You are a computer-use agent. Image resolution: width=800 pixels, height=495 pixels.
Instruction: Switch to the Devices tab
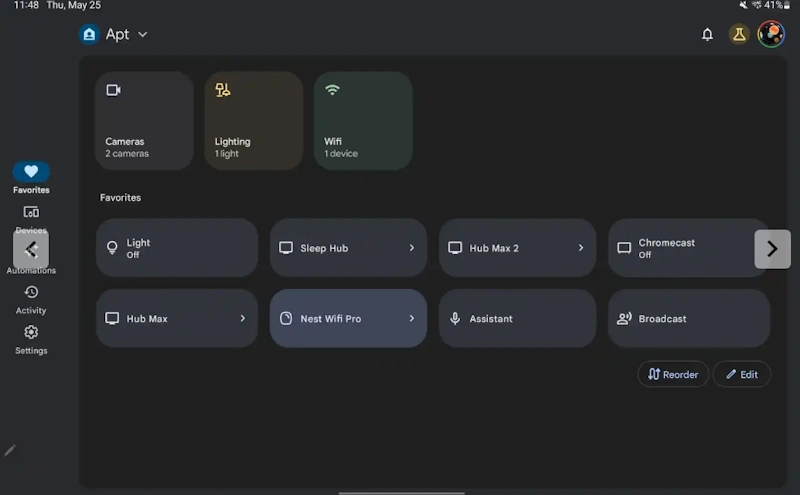(31, 219)
